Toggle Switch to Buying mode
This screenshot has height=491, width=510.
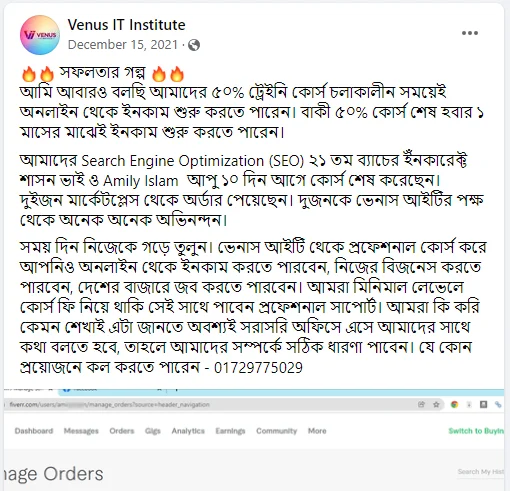[476, 431]
